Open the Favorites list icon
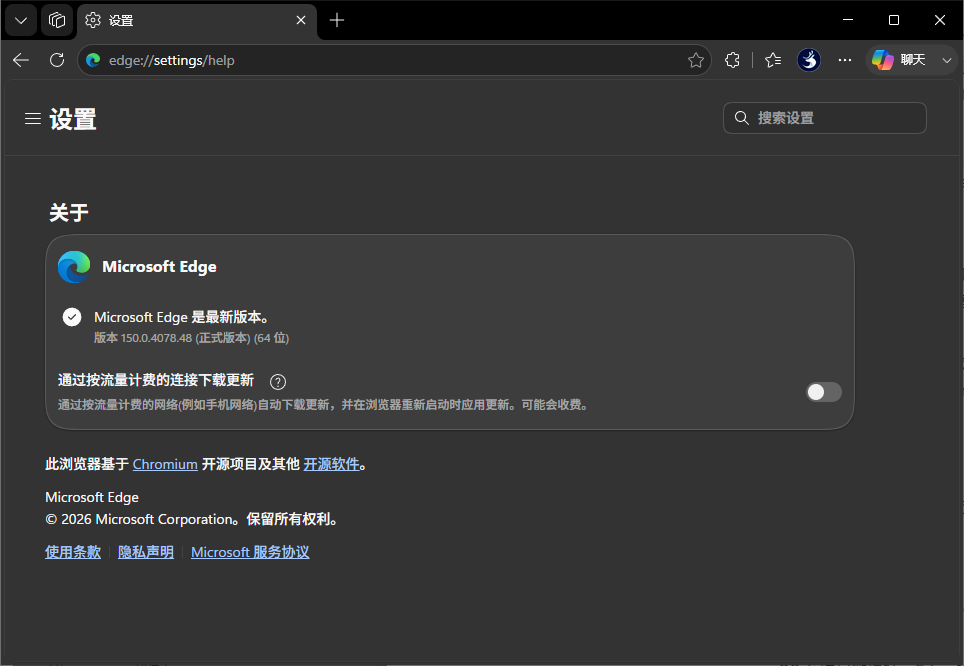The image size is (964, 666). point(773,60)
